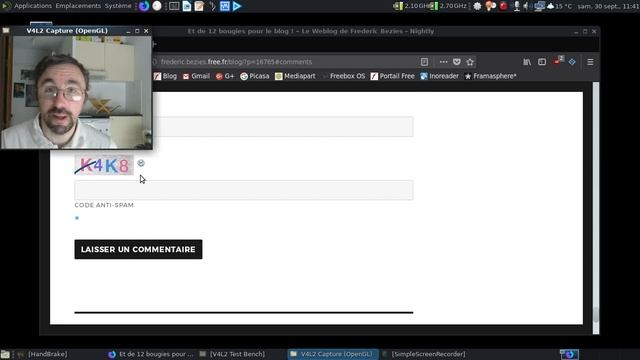
Task: Switch to V4L2 Capture (OpenGL) taskbar entry
Action: [332, 354]
